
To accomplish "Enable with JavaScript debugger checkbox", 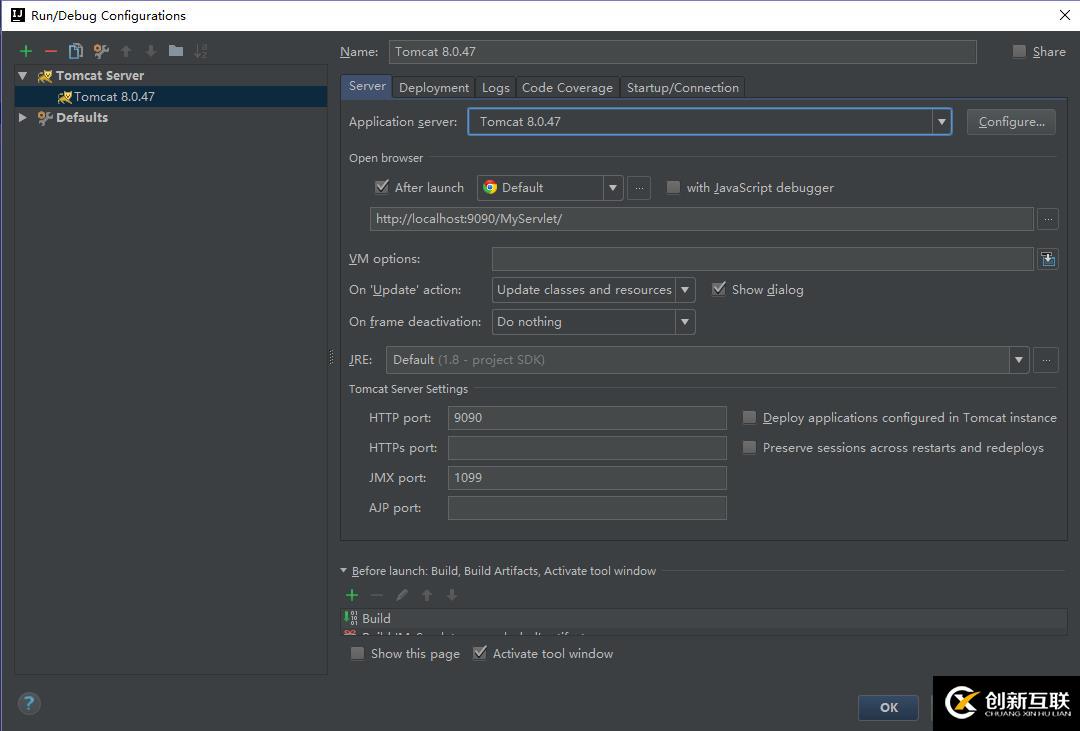I will click(673, 187).
